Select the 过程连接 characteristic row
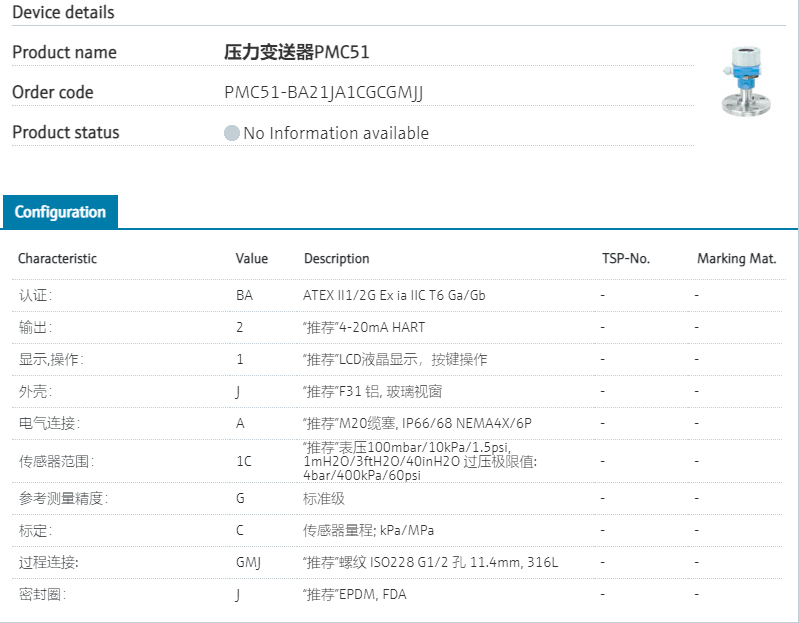This screenshot has height=623, width=799. [x=48, y=562]
